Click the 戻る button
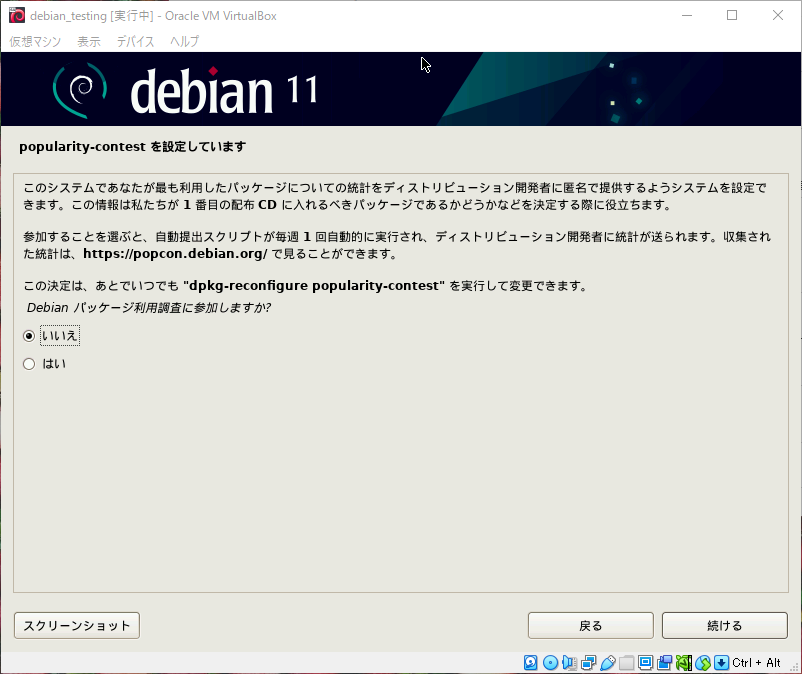802x674 pixels. tap(591, 625)
